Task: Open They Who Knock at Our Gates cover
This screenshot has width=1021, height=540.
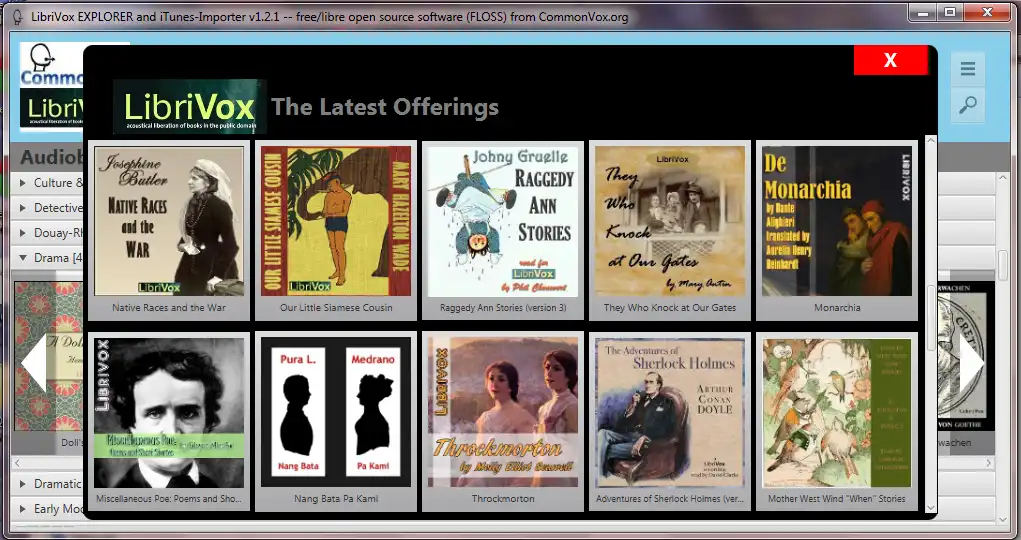Action: coord(670,221)
